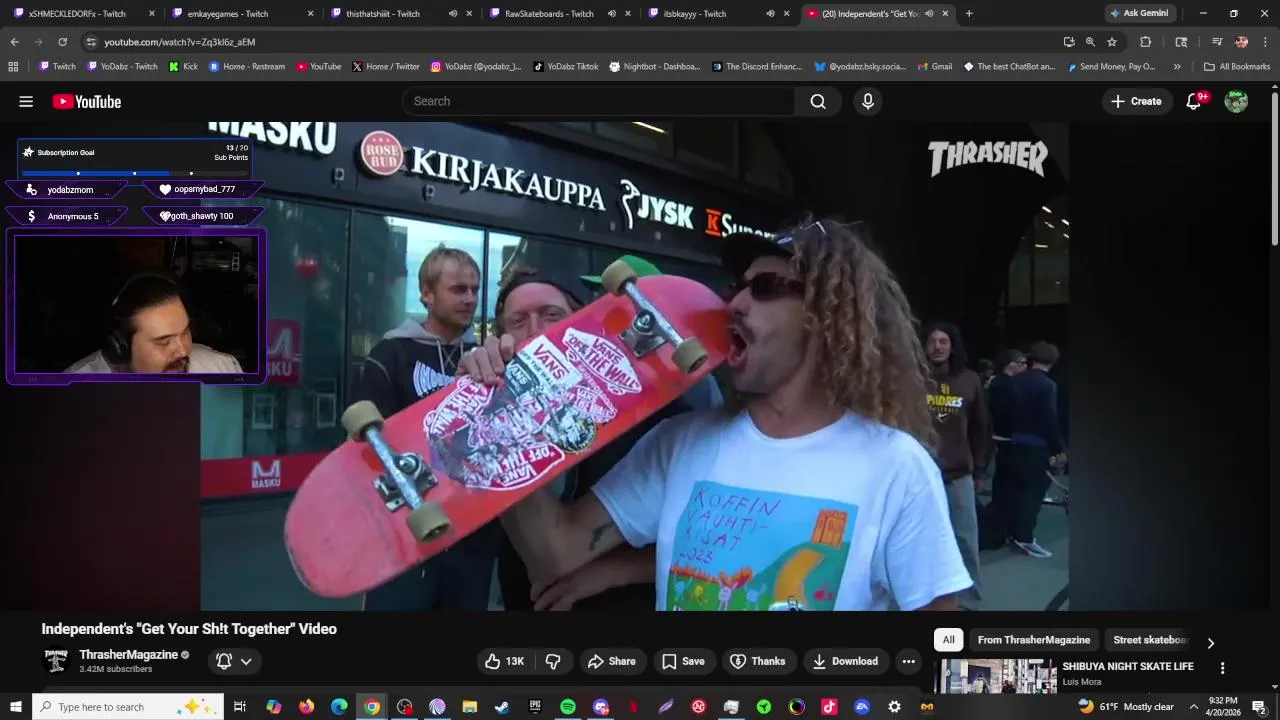Go to the YouTube home logo
Screen dimensions: 1280x720
point(87,101)
